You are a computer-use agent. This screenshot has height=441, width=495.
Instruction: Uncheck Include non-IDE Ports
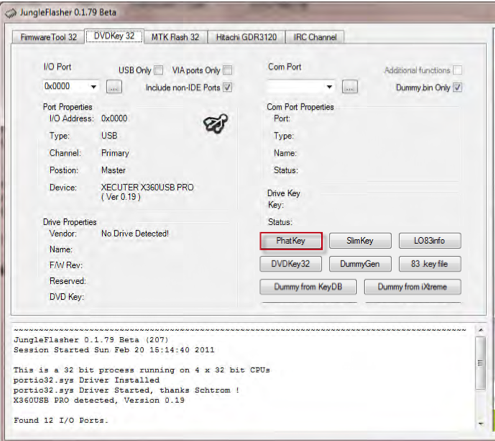(x=228, y=87)
